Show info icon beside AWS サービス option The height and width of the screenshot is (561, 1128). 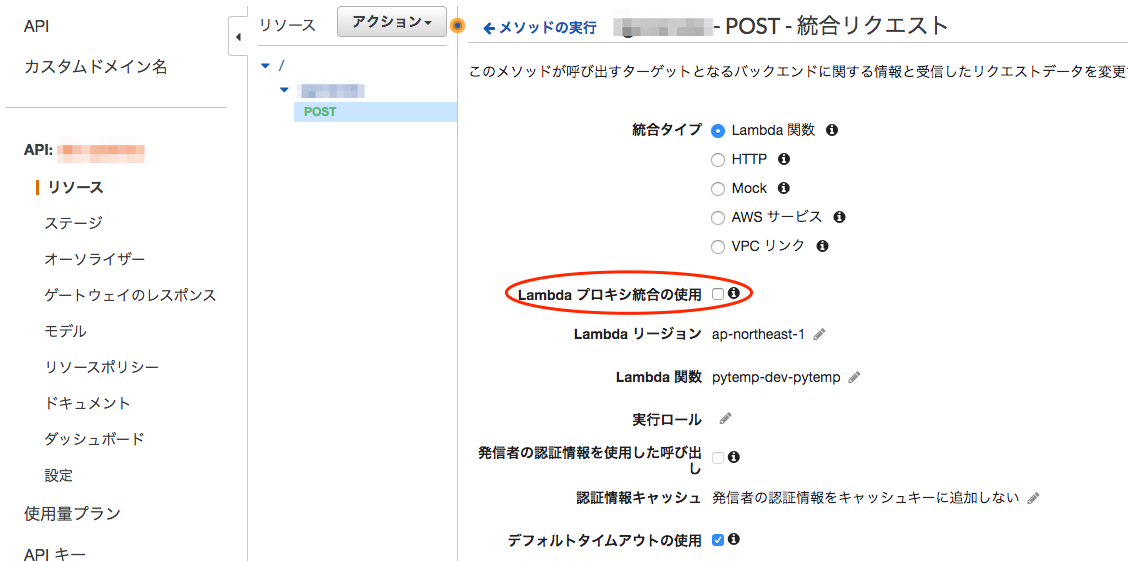(x=839, y=216)
